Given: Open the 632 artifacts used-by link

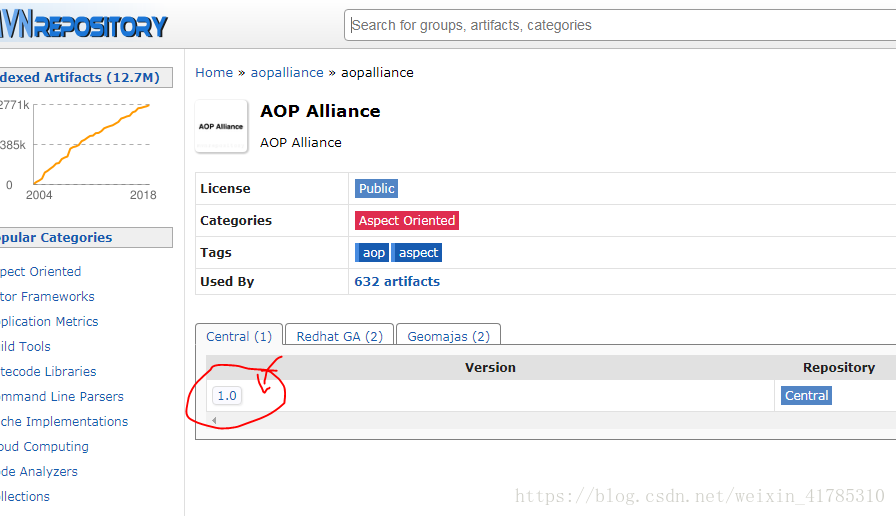Looking at the screenshot, I should click(397, 282).
